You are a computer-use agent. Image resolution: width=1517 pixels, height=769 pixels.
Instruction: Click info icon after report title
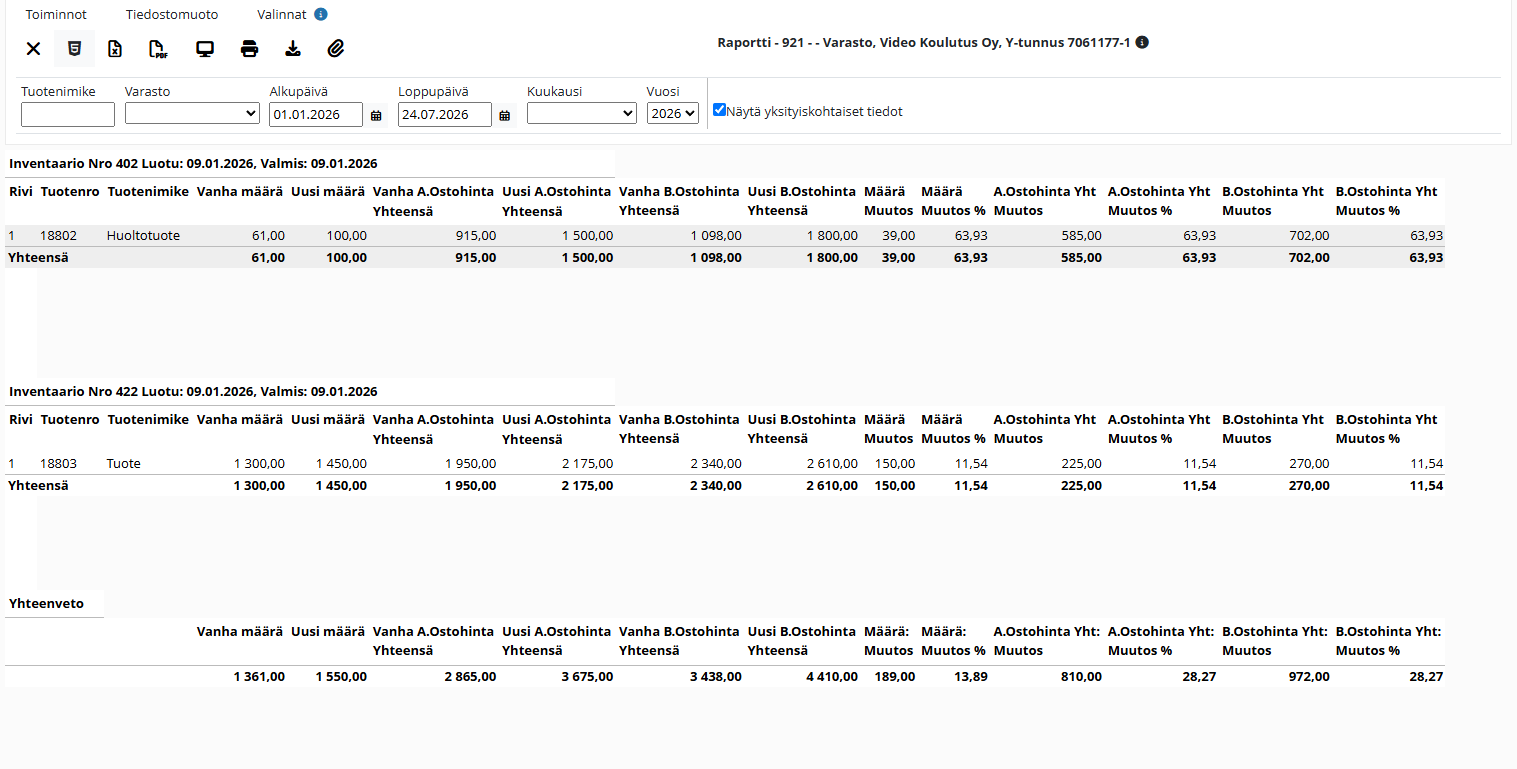(x=1142, y=43)
